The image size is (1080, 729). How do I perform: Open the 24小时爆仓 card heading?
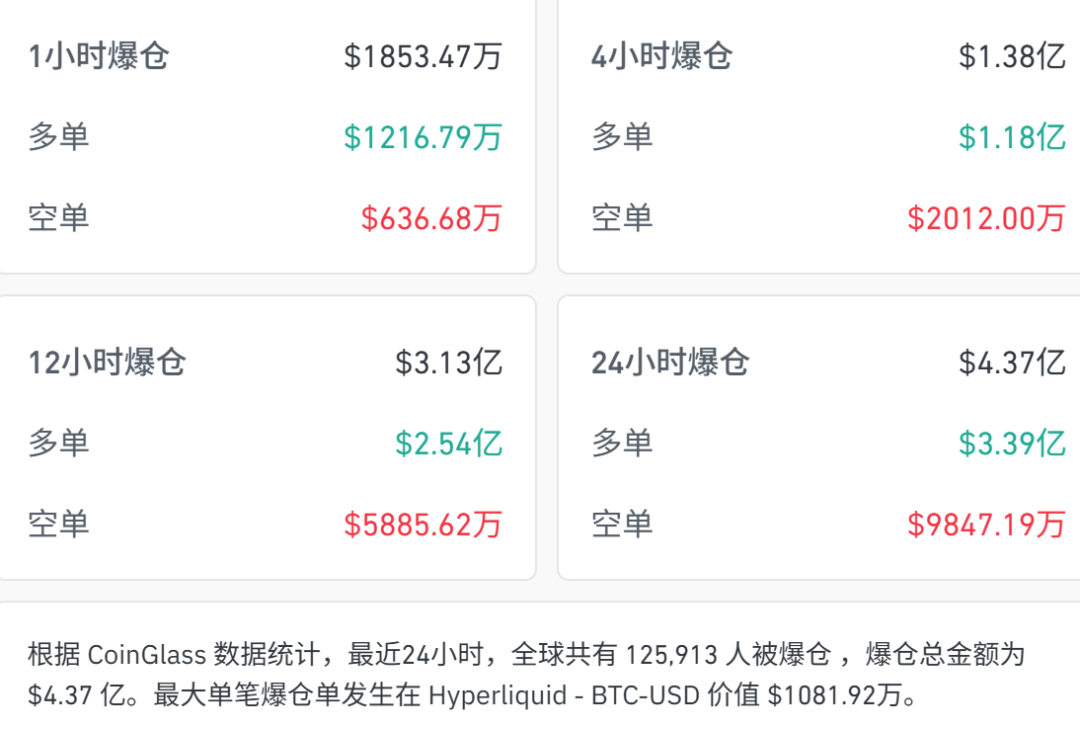tap(670, 362)
